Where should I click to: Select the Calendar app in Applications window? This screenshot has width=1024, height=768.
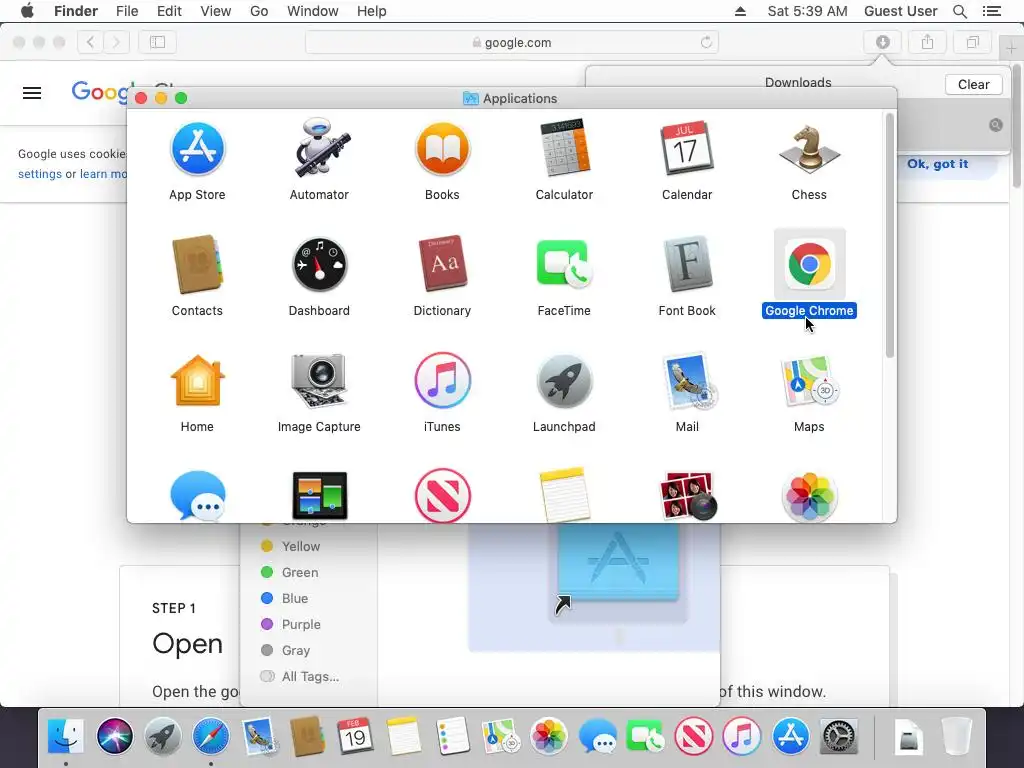(686, 148)
